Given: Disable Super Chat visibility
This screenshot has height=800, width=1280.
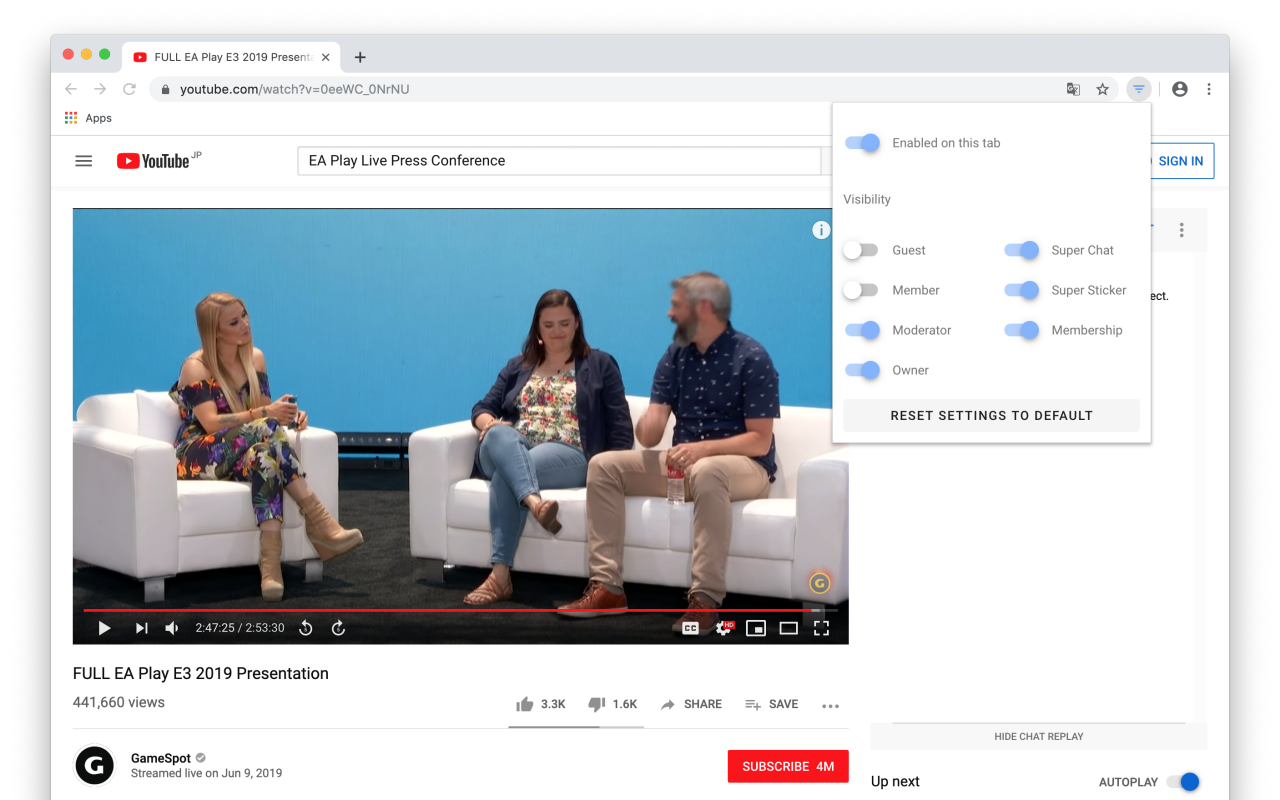Looking at the screenshot, I should tap(1021, 250).
